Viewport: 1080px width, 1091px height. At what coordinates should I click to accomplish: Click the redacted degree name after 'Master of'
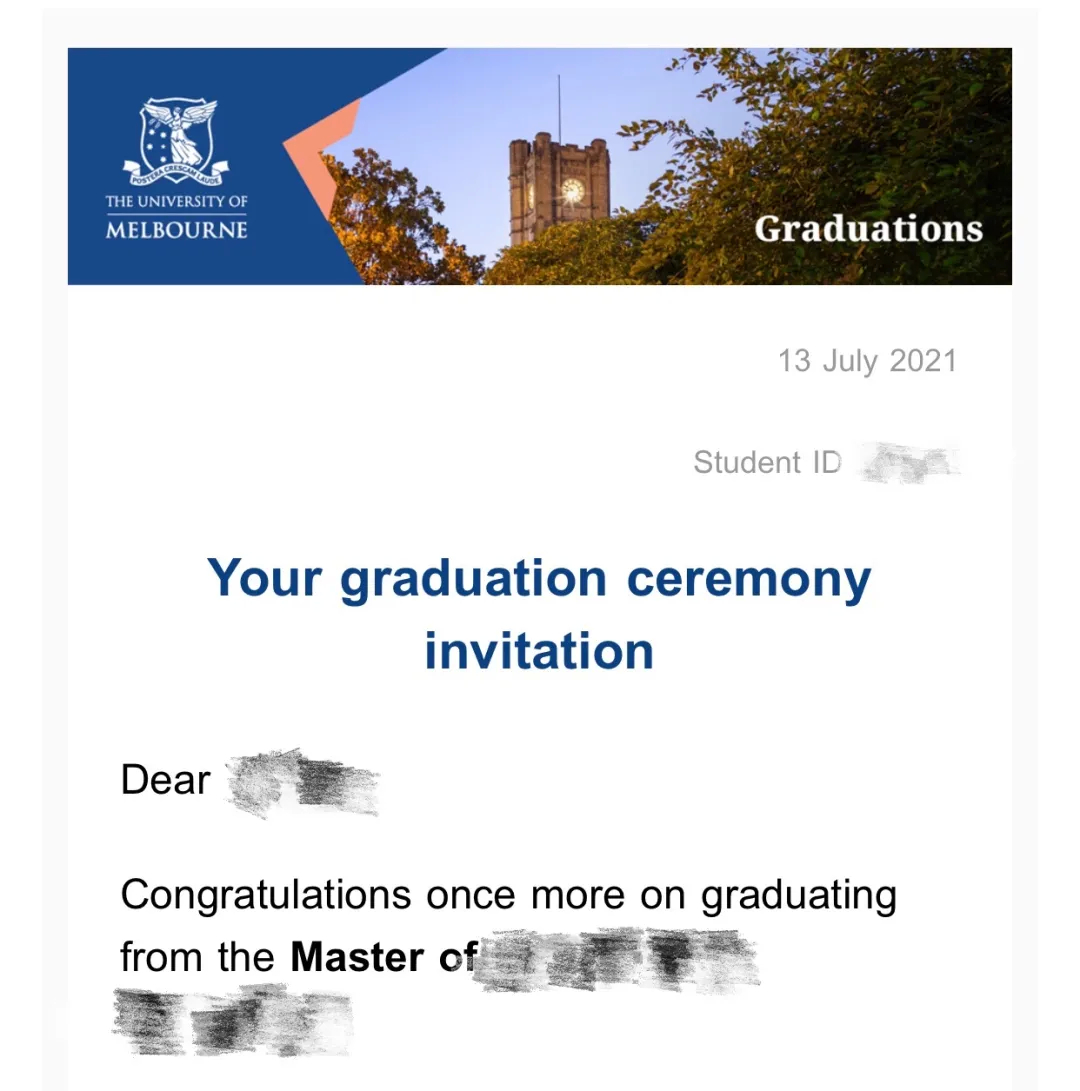point(616,959)
